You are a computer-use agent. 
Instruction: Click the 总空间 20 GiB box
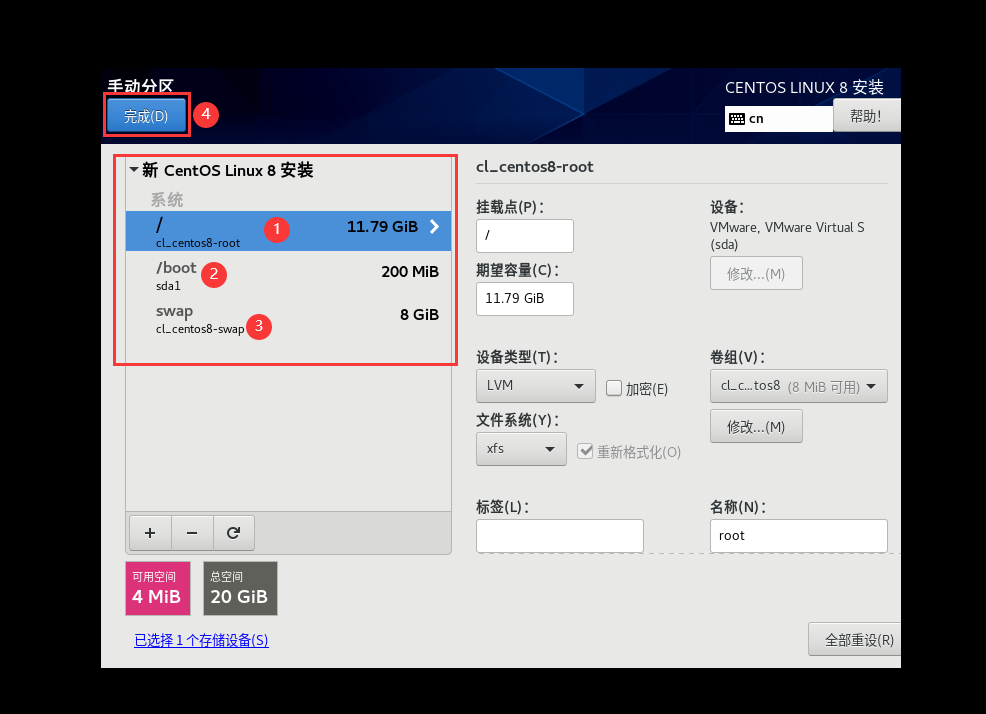240,588
